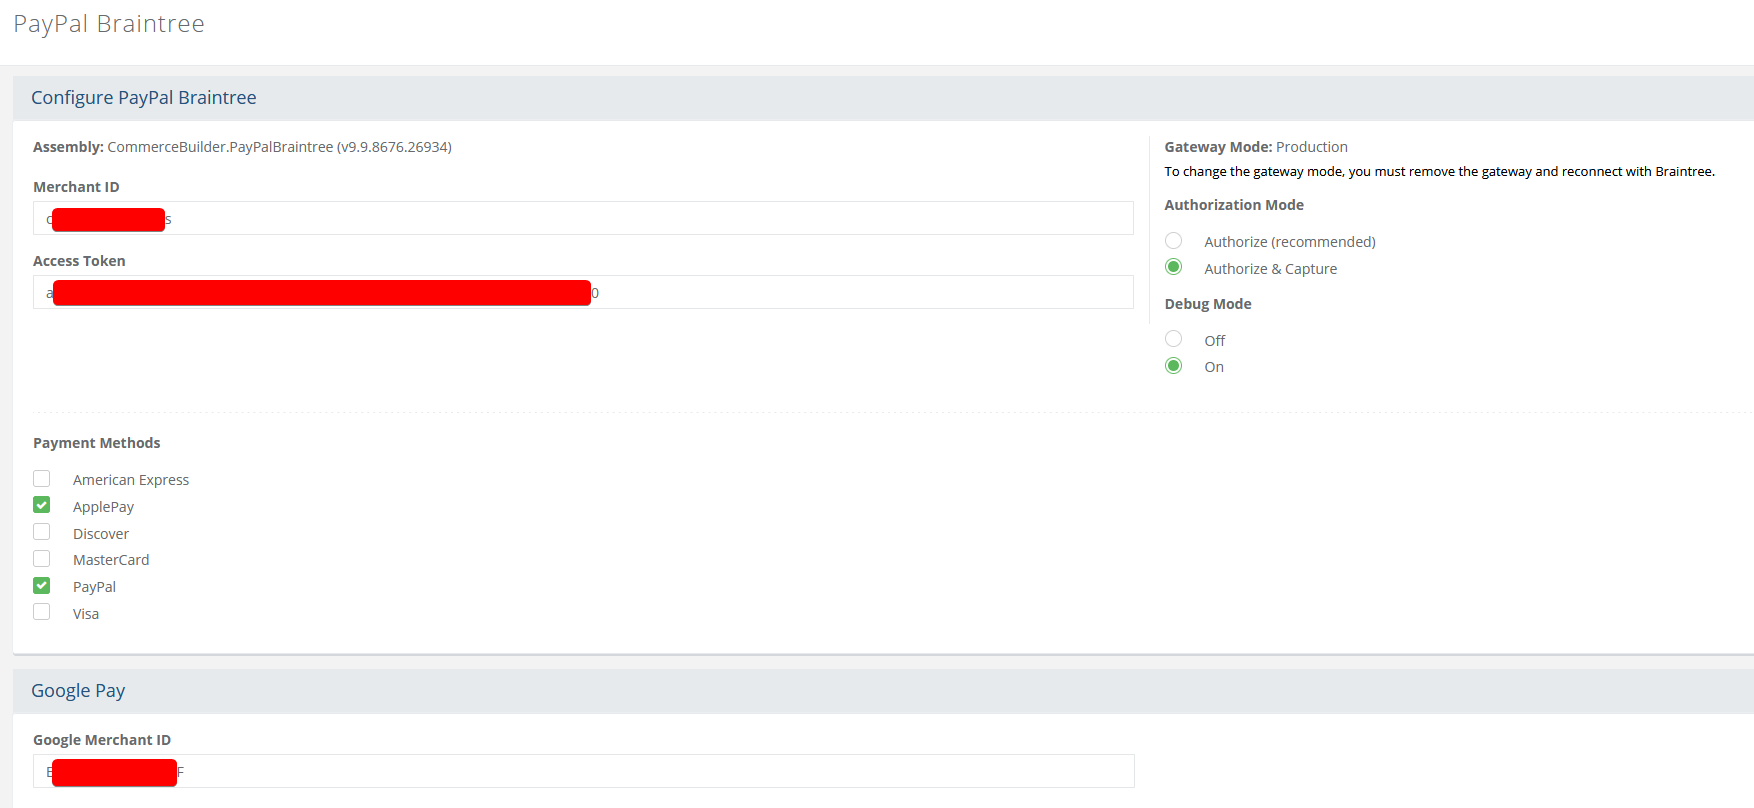Click the Merchant ID label

coord(76,187)
